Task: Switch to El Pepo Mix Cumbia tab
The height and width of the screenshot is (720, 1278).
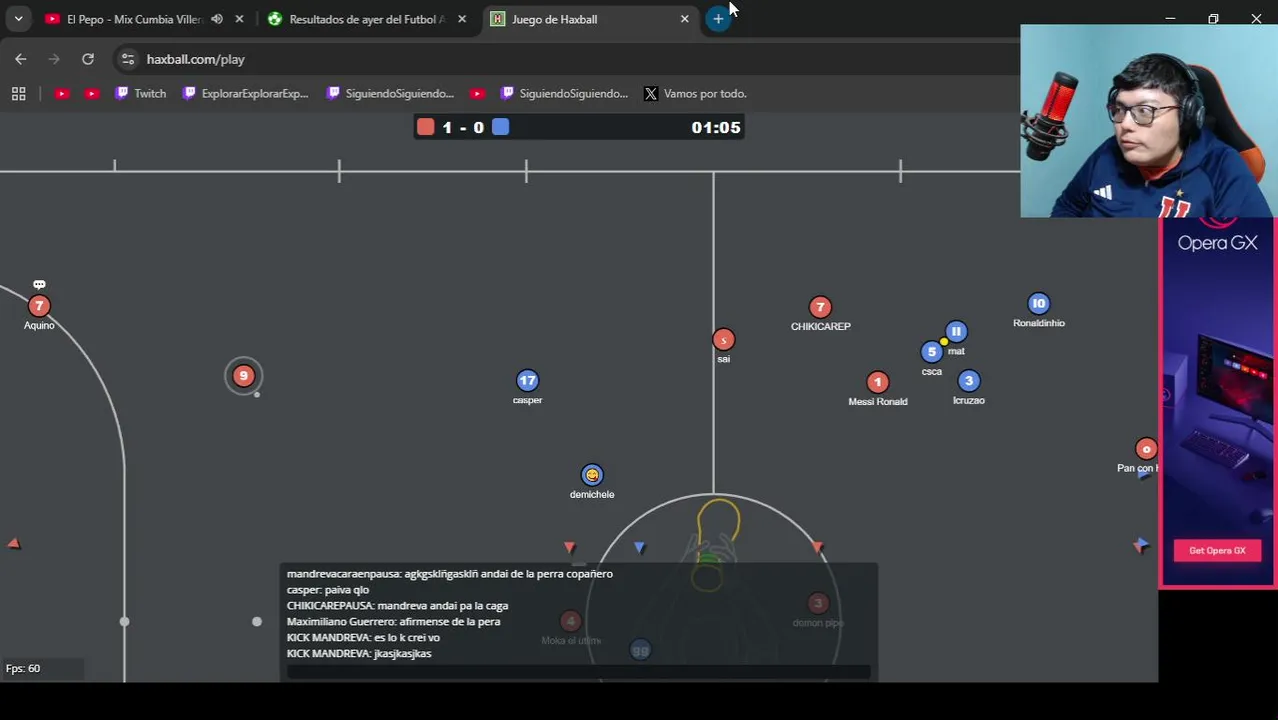Action: click(133, 19)
